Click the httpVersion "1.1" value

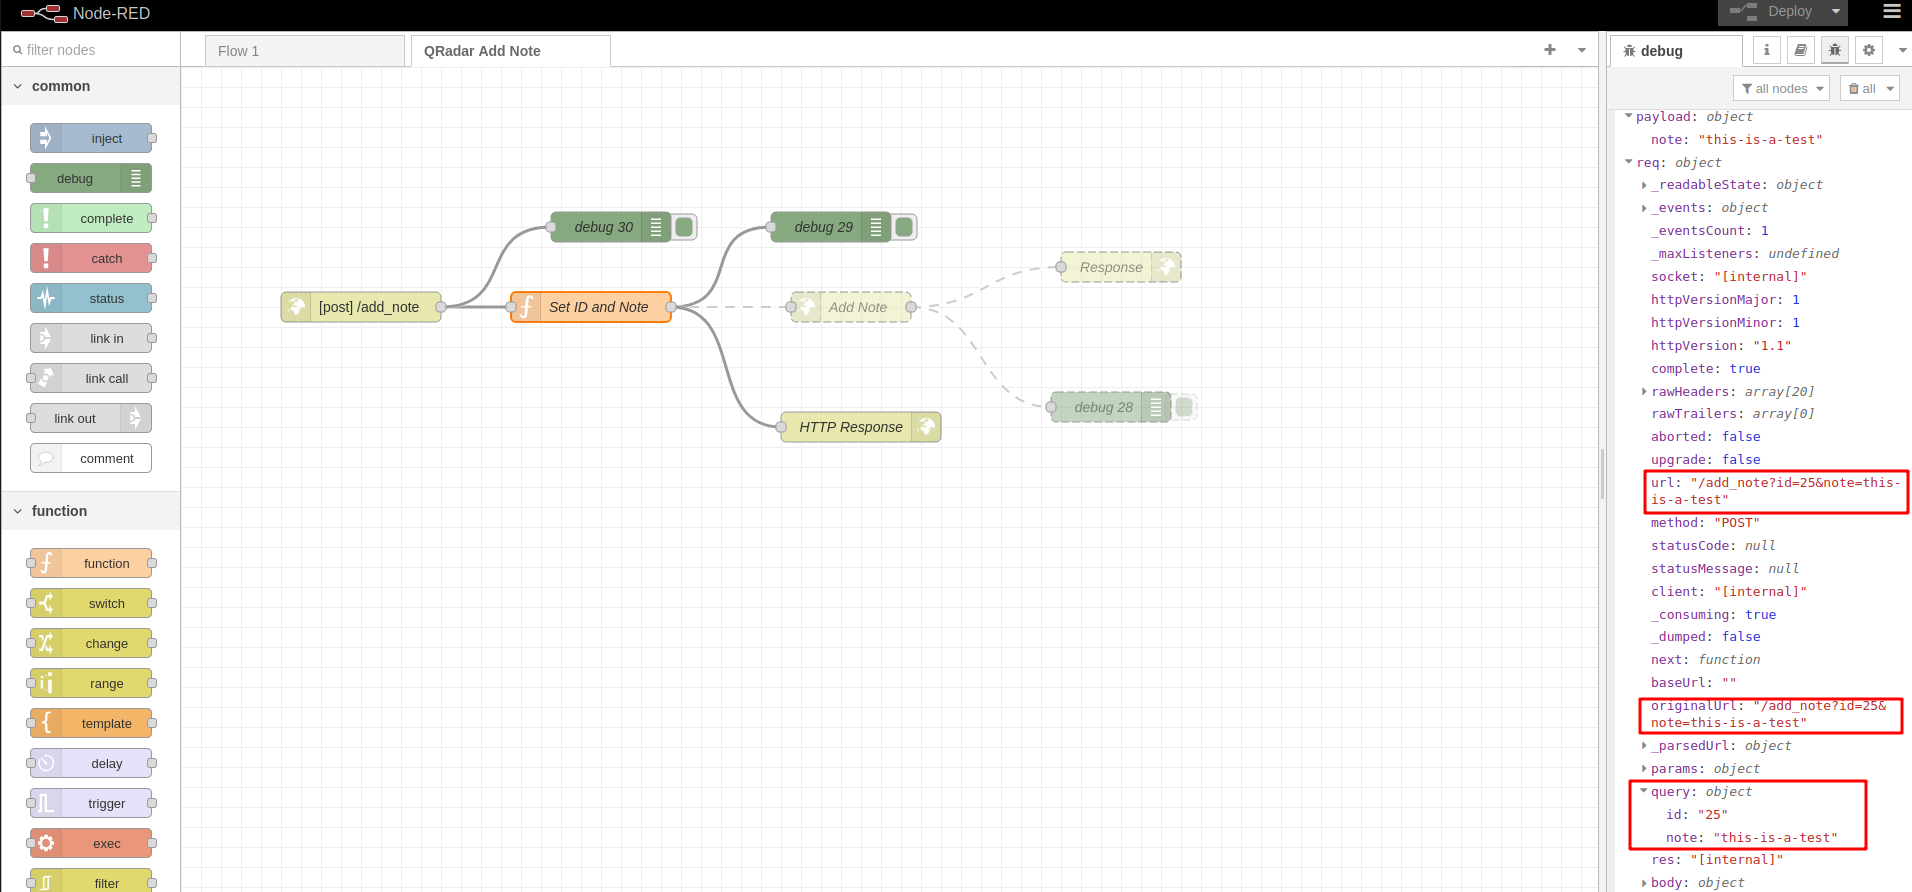(1772, 346)
